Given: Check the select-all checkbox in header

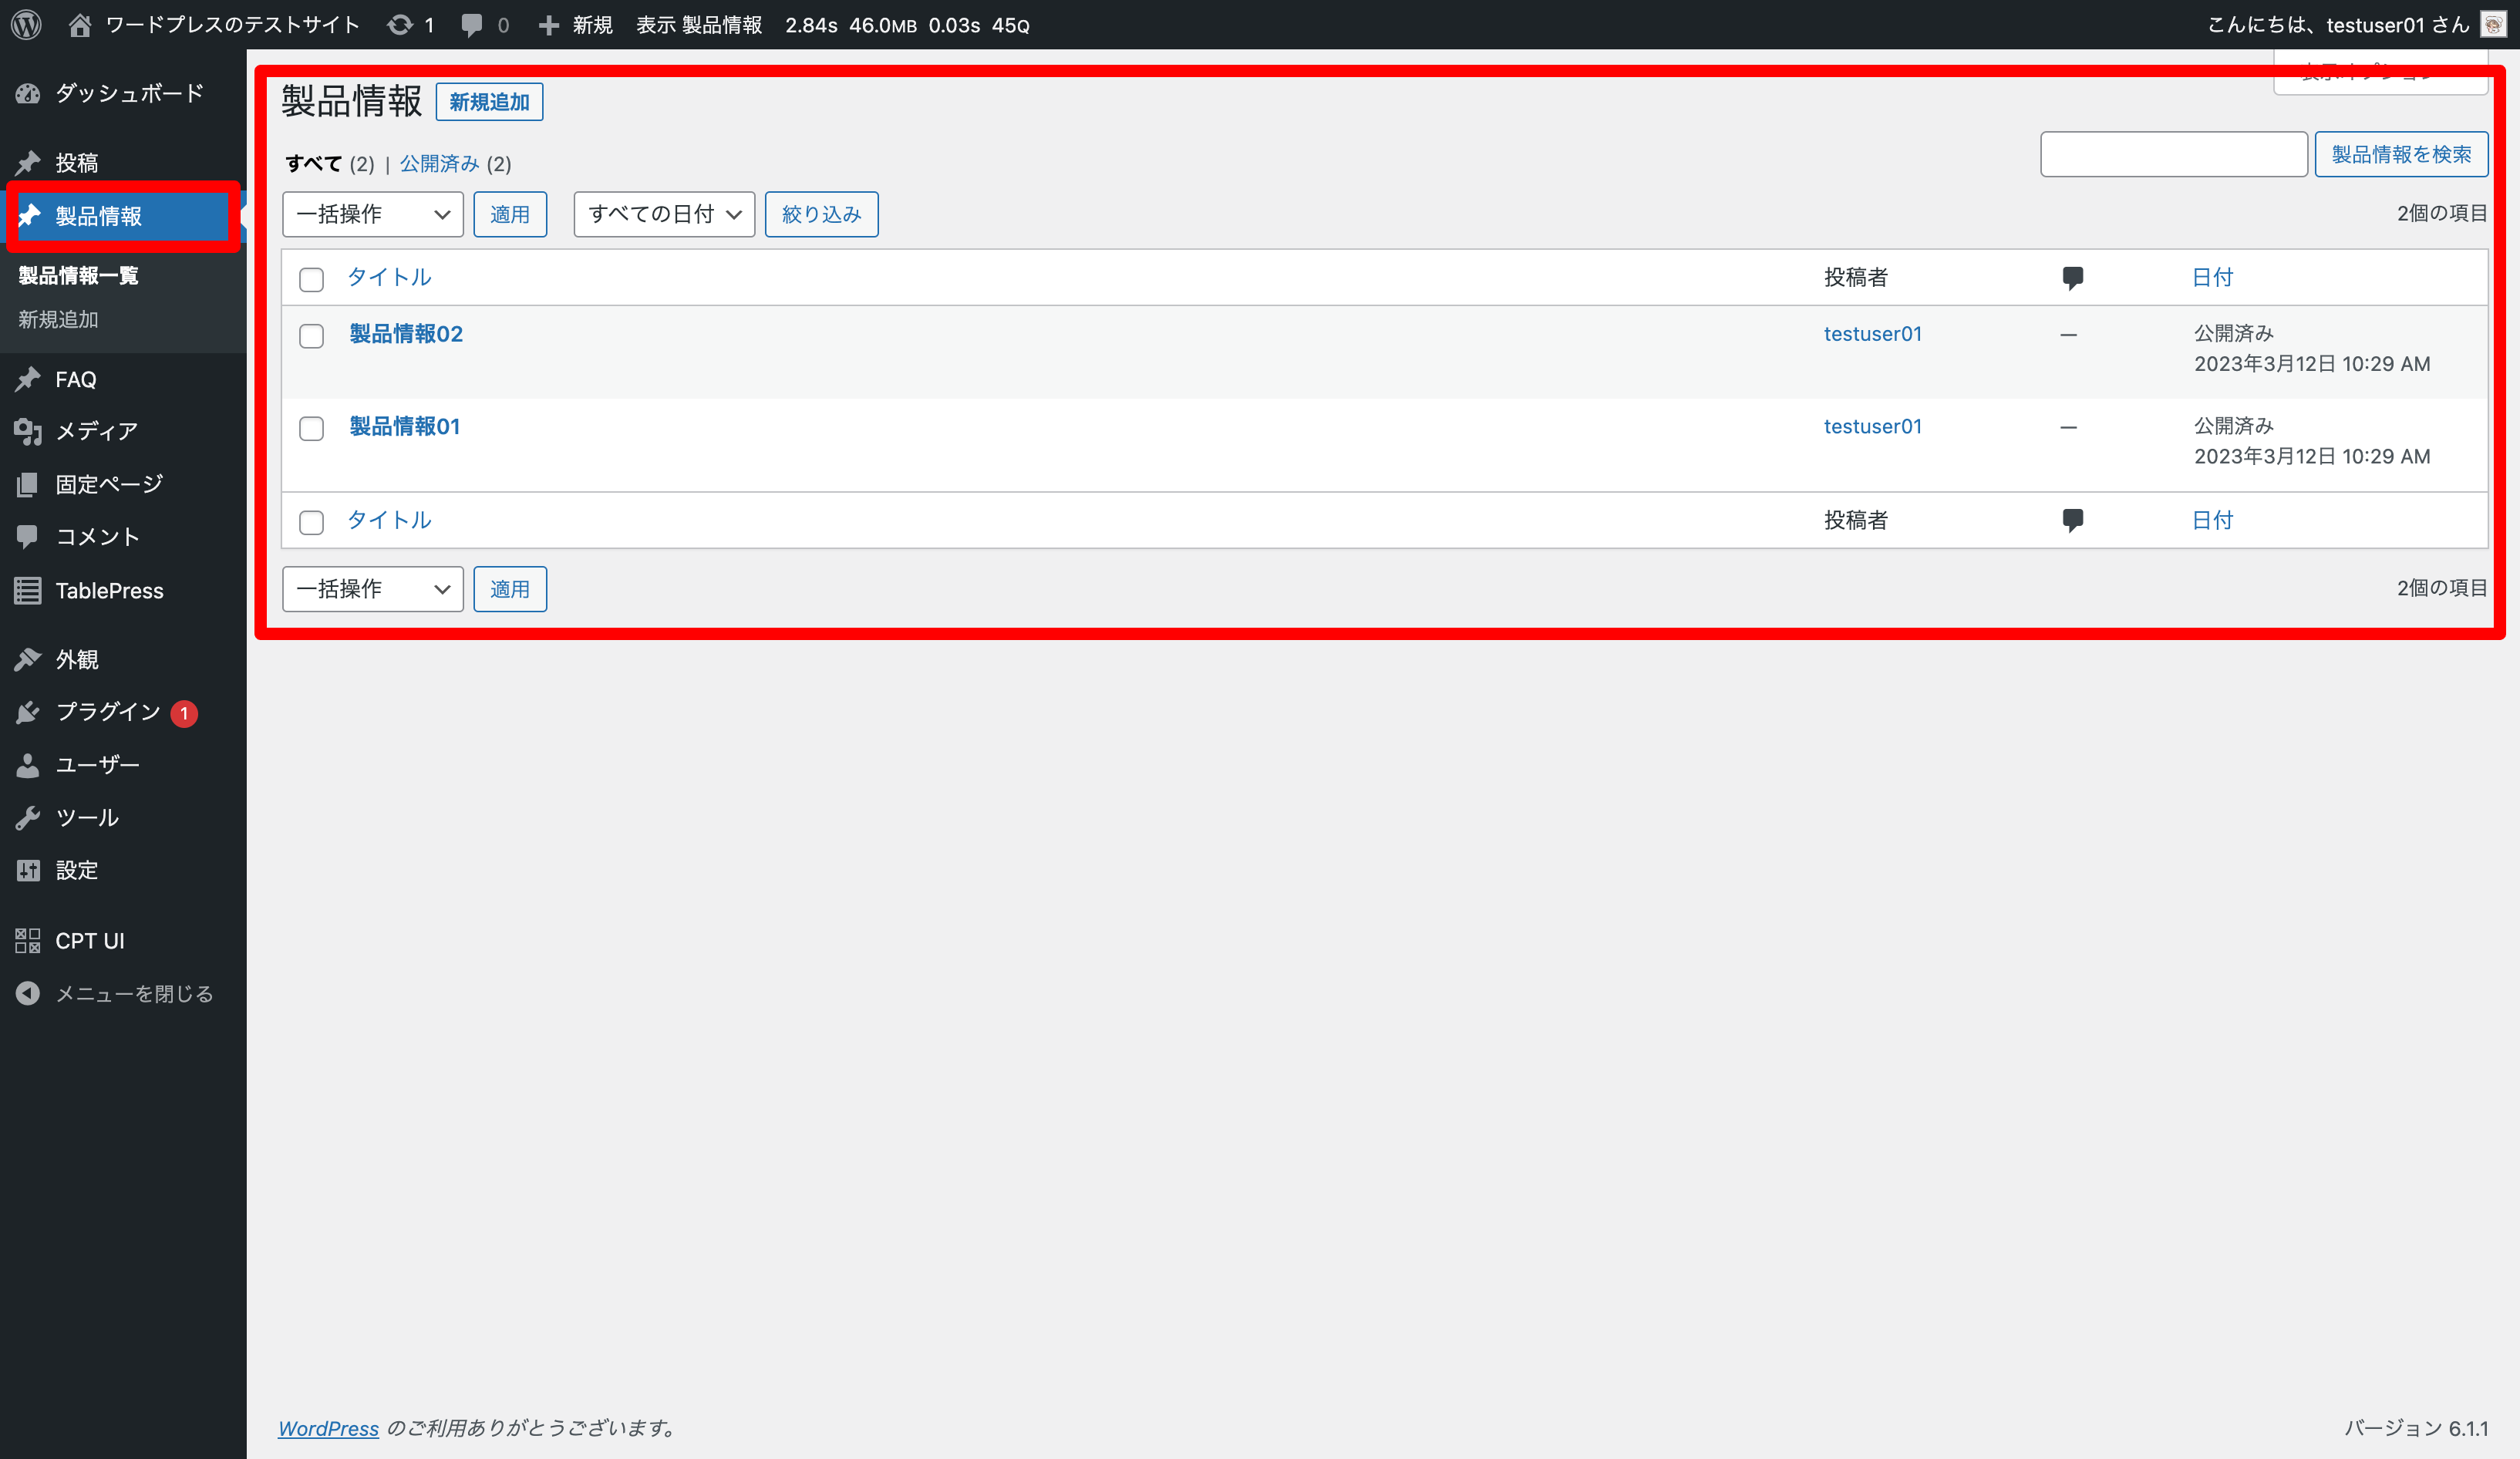Looking at the screenshot, I should coord(311,279).
